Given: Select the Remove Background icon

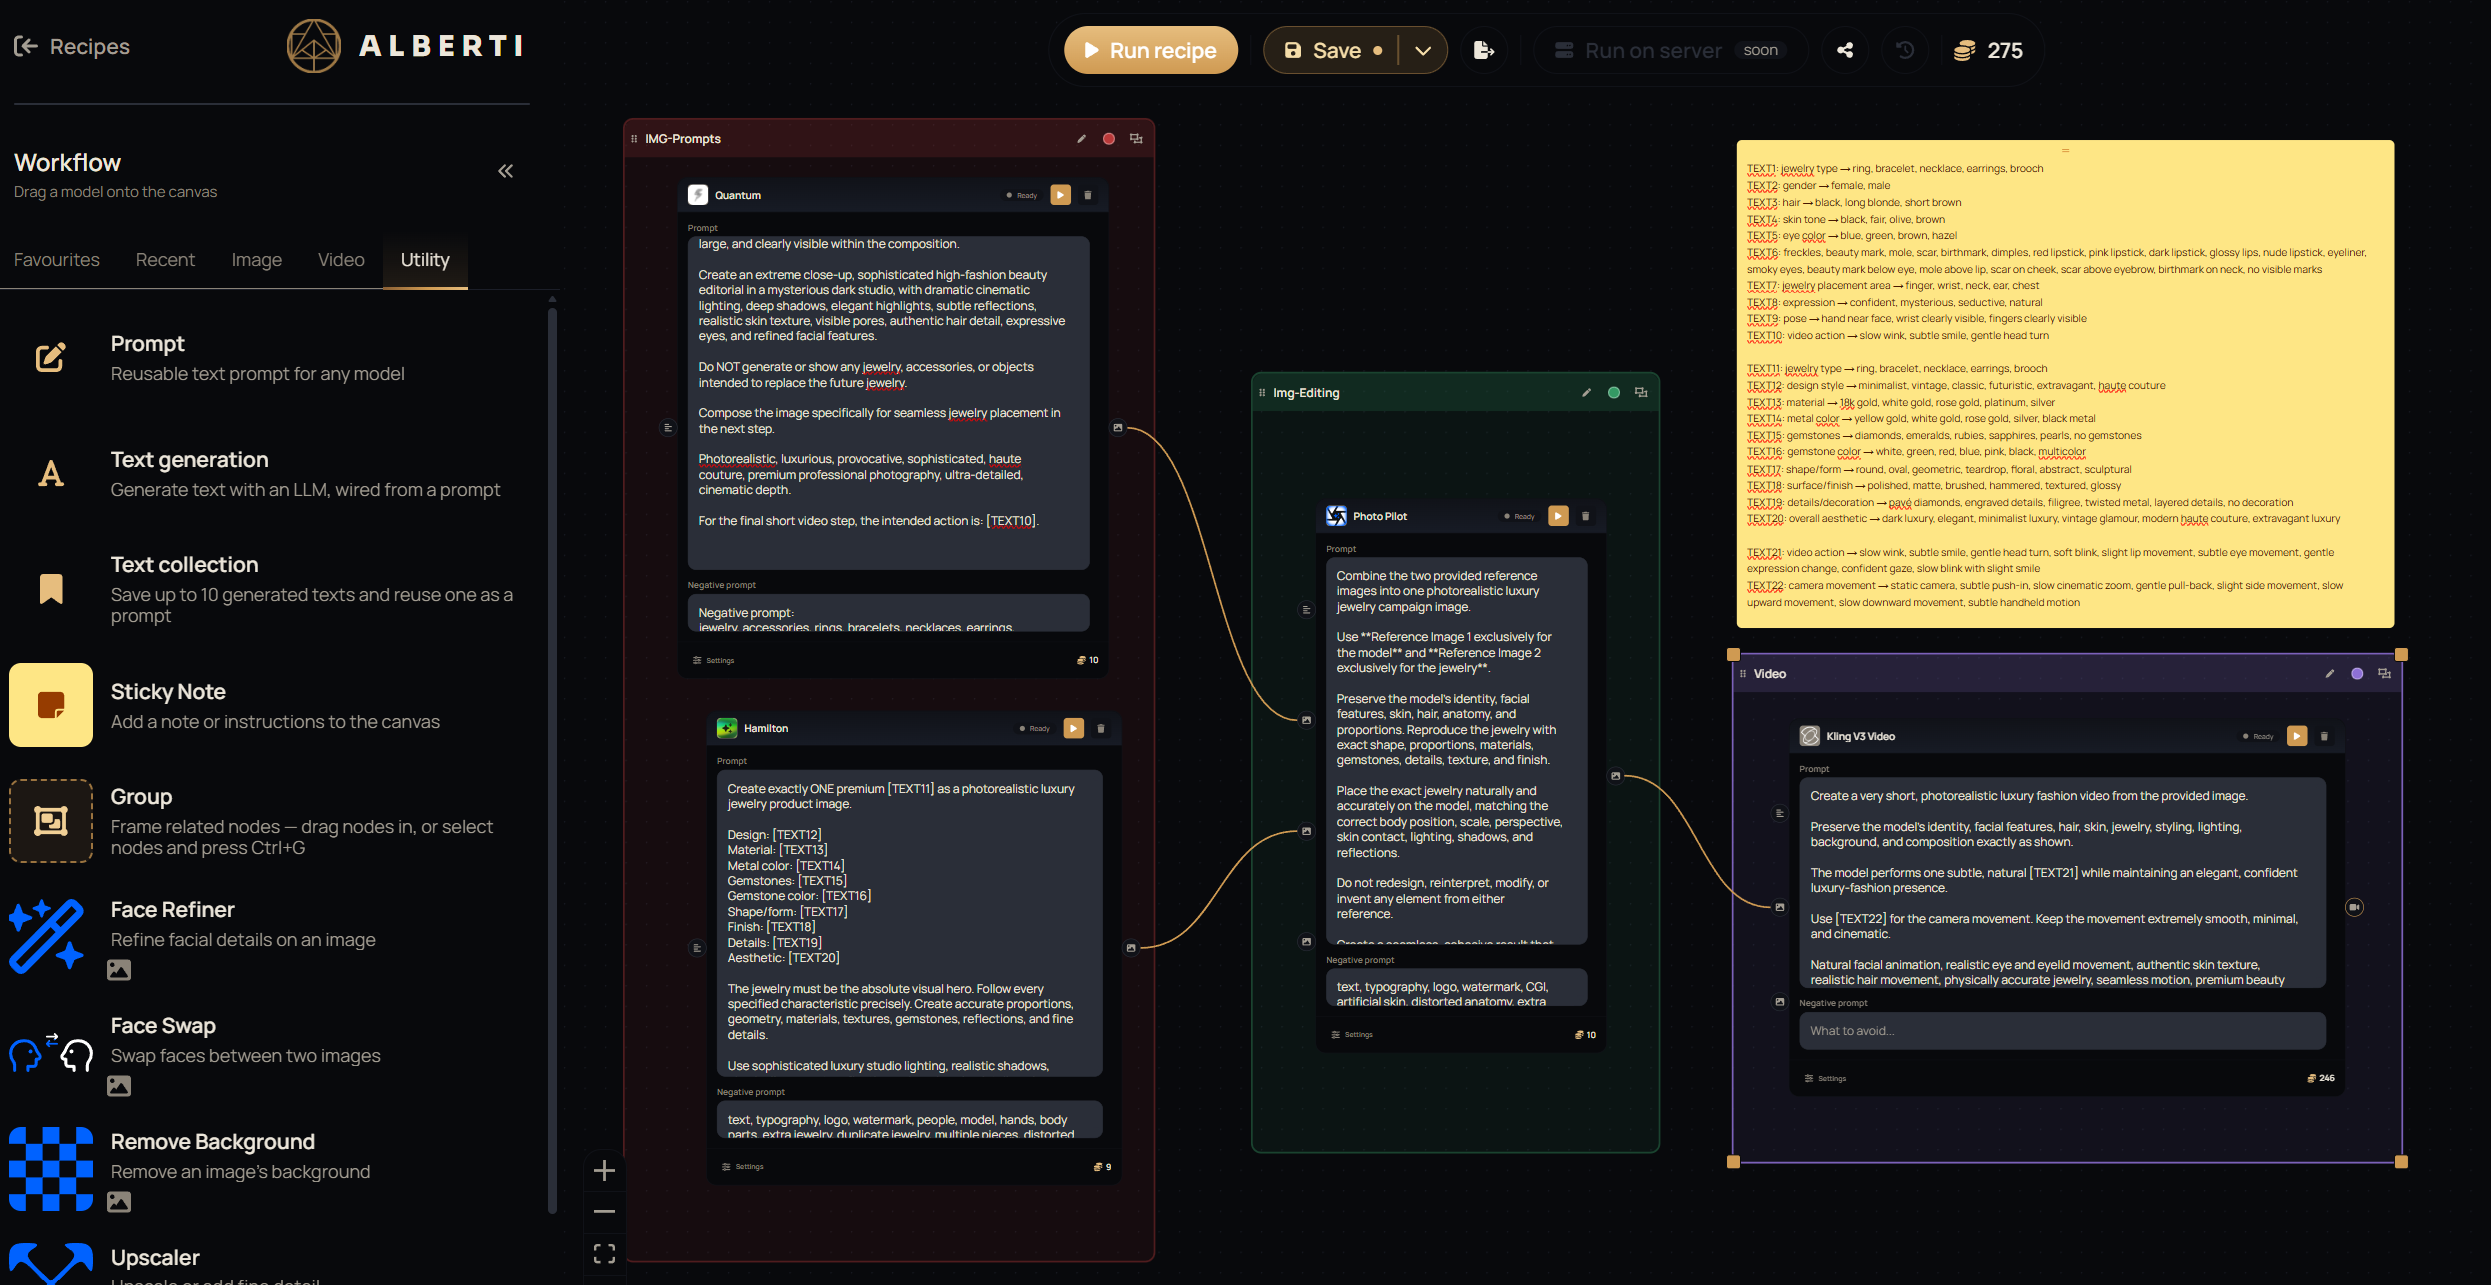Looking at the screenshot, I should 51,1168.
